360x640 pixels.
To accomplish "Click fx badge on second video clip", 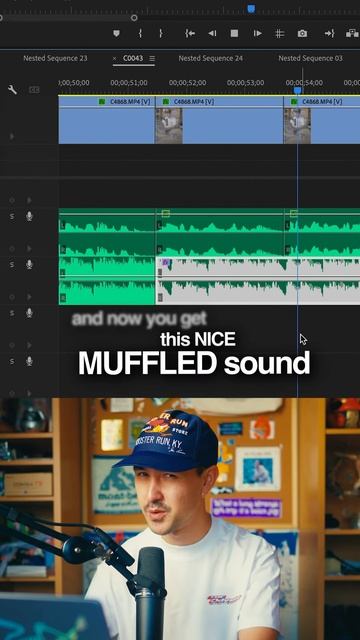I will [x=166, y=102].
